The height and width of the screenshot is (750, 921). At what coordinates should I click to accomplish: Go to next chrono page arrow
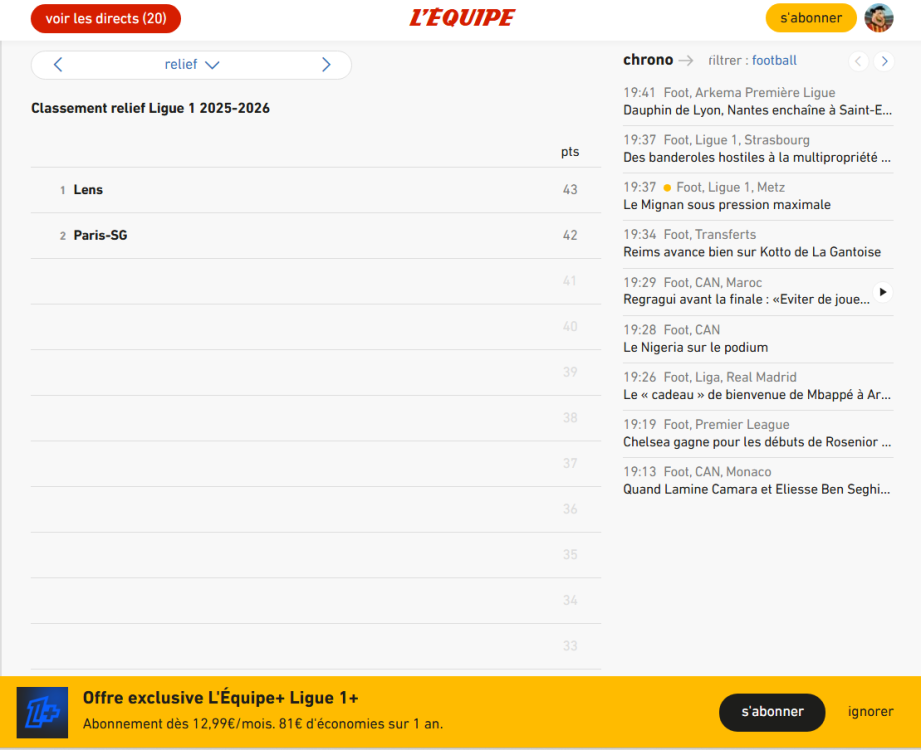pos(883,61)
